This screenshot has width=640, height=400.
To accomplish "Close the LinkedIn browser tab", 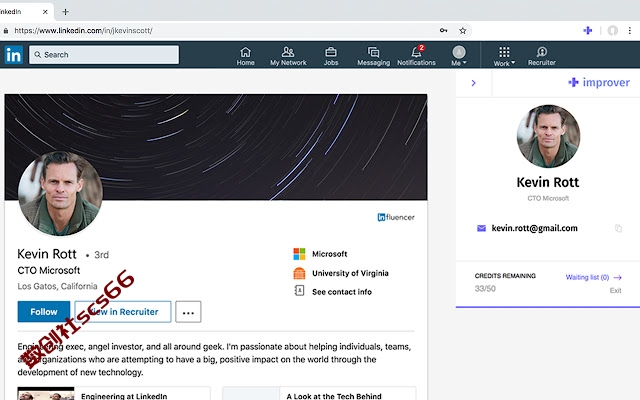I will point(45,12).
